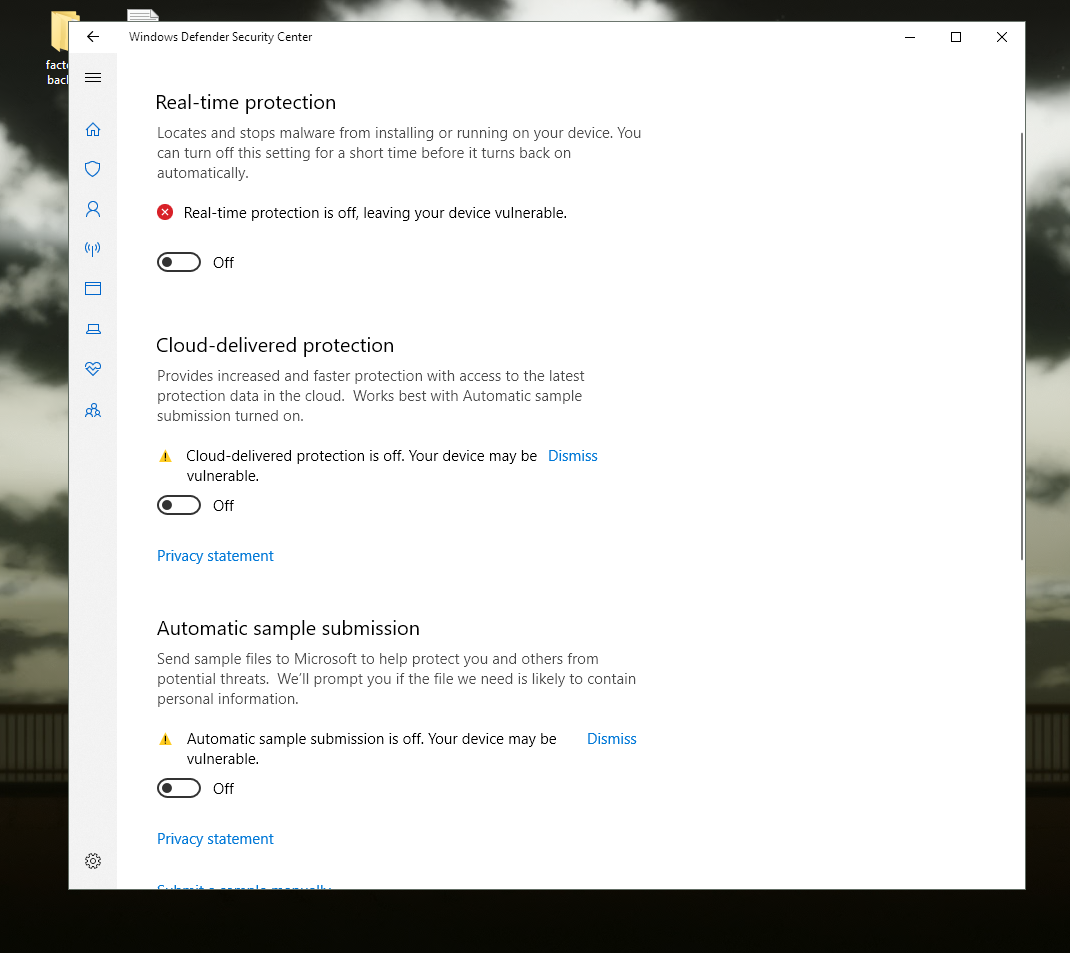Open the hamburger navigation menu

click(93, 78)
